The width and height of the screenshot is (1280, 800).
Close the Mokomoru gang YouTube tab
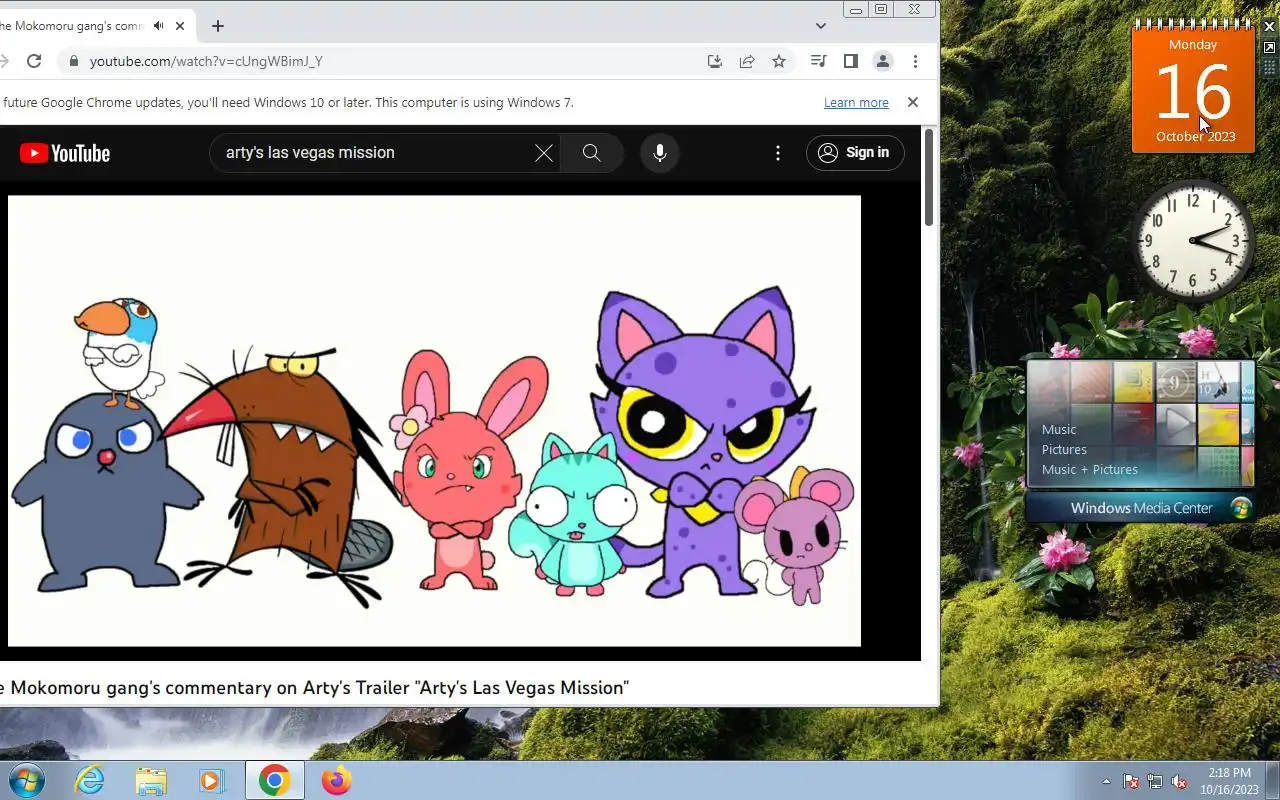(x=180, y=26)
